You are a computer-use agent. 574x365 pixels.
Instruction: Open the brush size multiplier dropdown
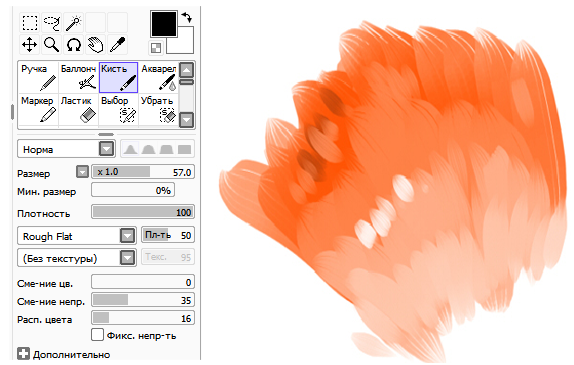[x=82, y=172]
